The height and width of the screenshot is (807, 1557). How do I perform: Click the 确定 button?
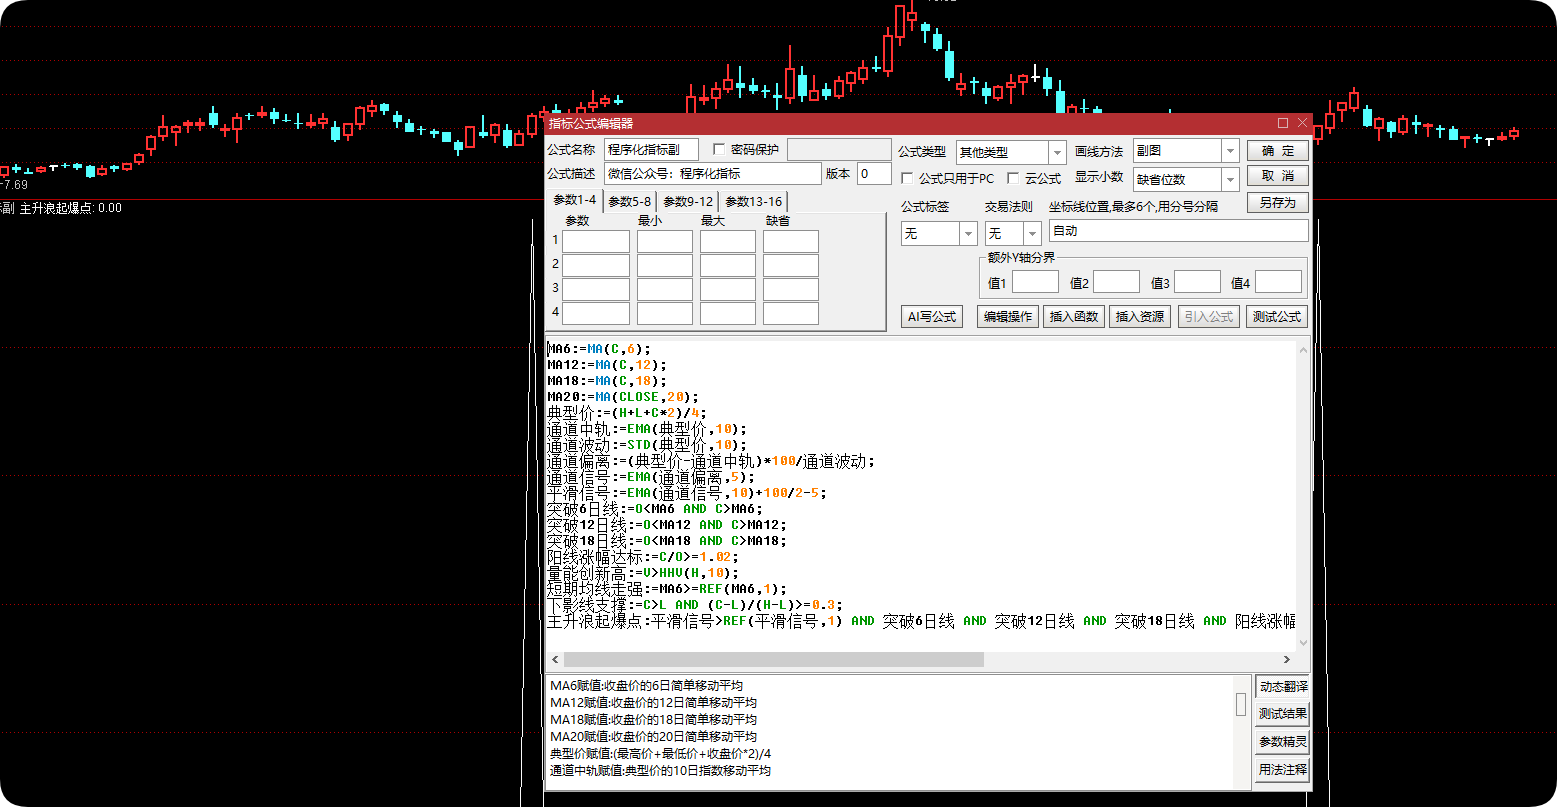point(1278,151)
